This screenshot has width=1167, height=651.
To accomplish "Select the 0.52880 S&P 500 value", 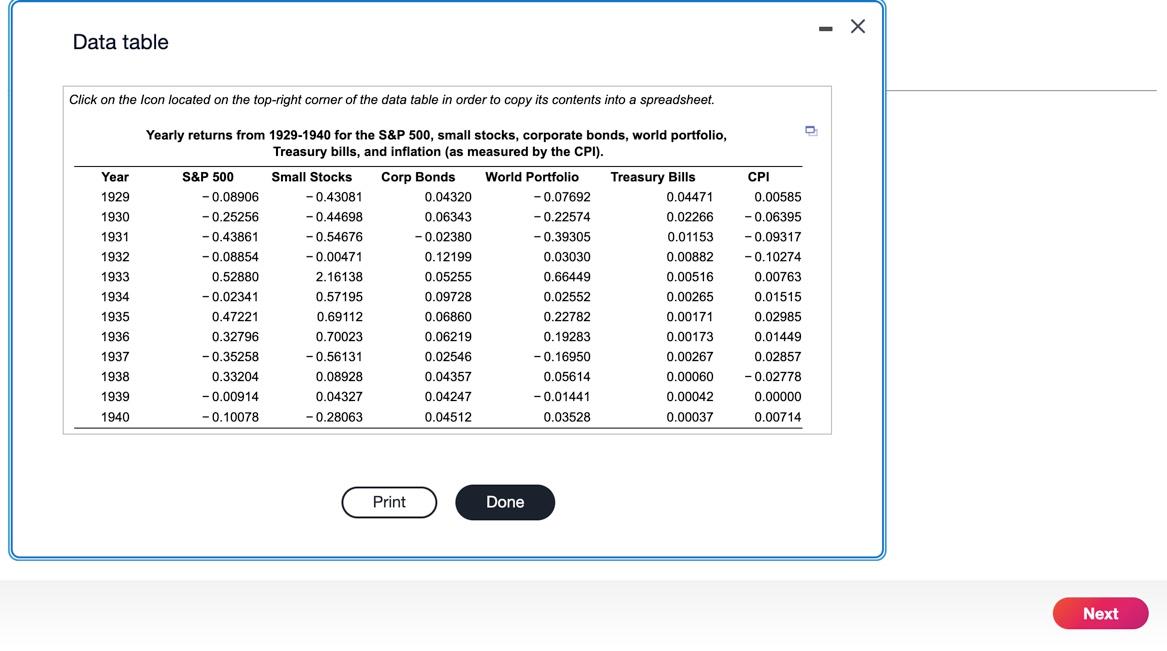I will (x=234, y=276).
